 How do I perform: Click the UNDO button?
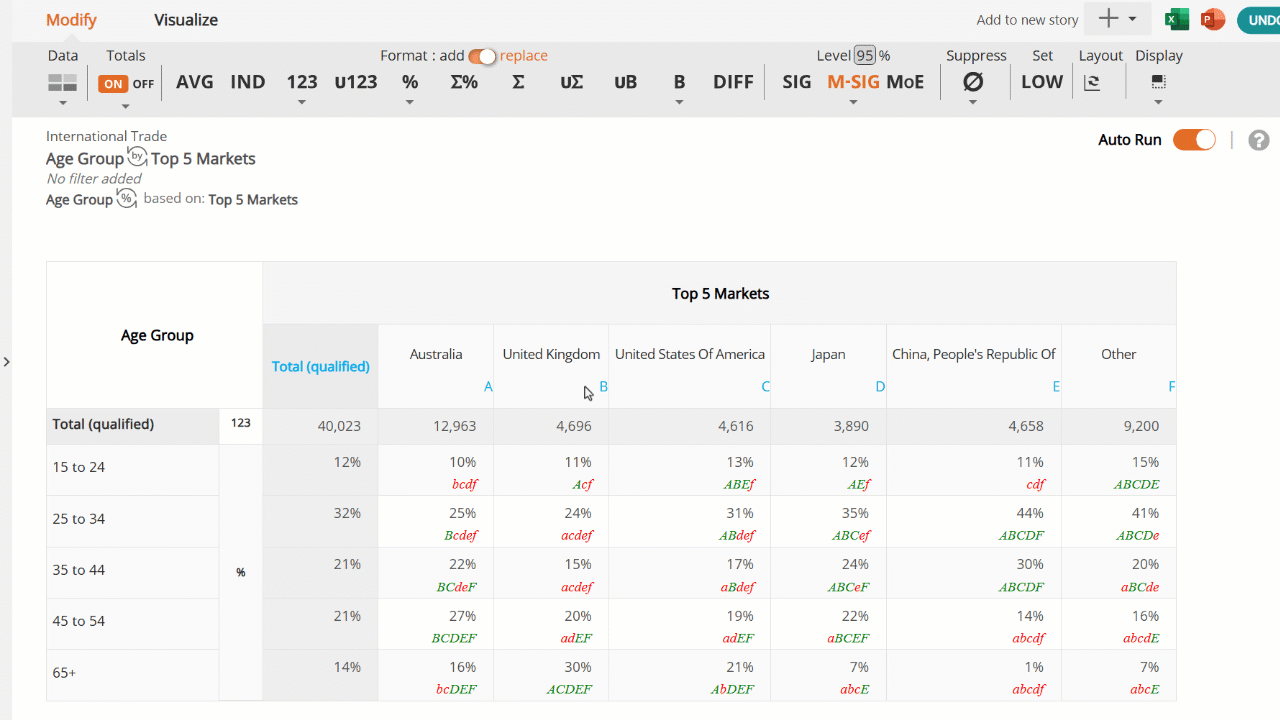pos(1259,20)
